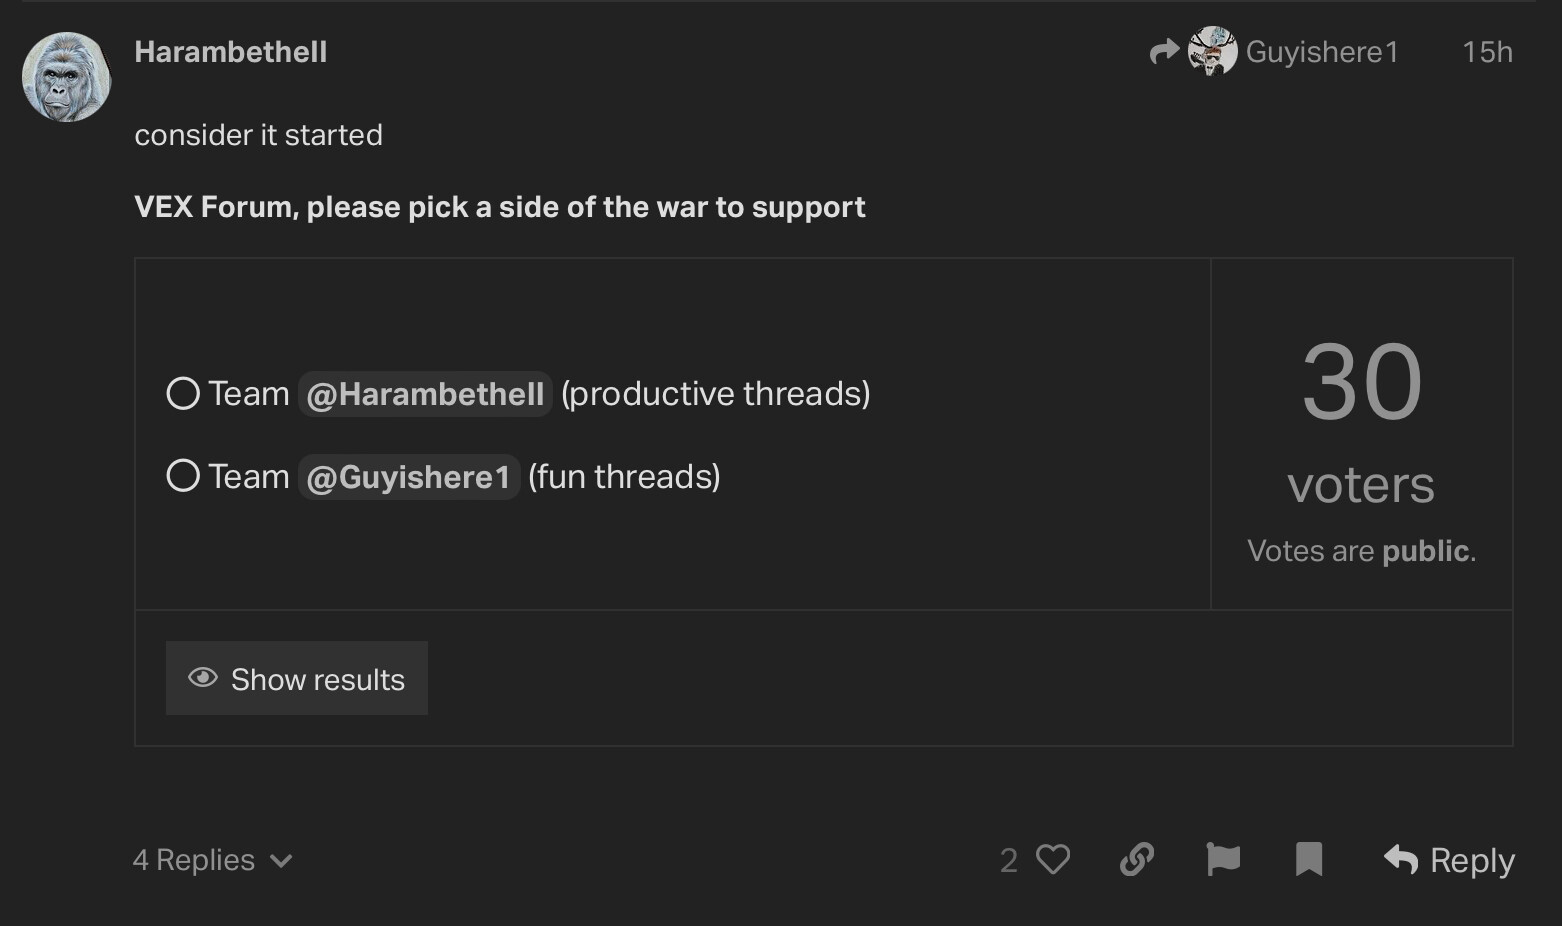1562x926 pixels.
Task: Click the @Guyishere1 mention in the poll
Action: 409,477
